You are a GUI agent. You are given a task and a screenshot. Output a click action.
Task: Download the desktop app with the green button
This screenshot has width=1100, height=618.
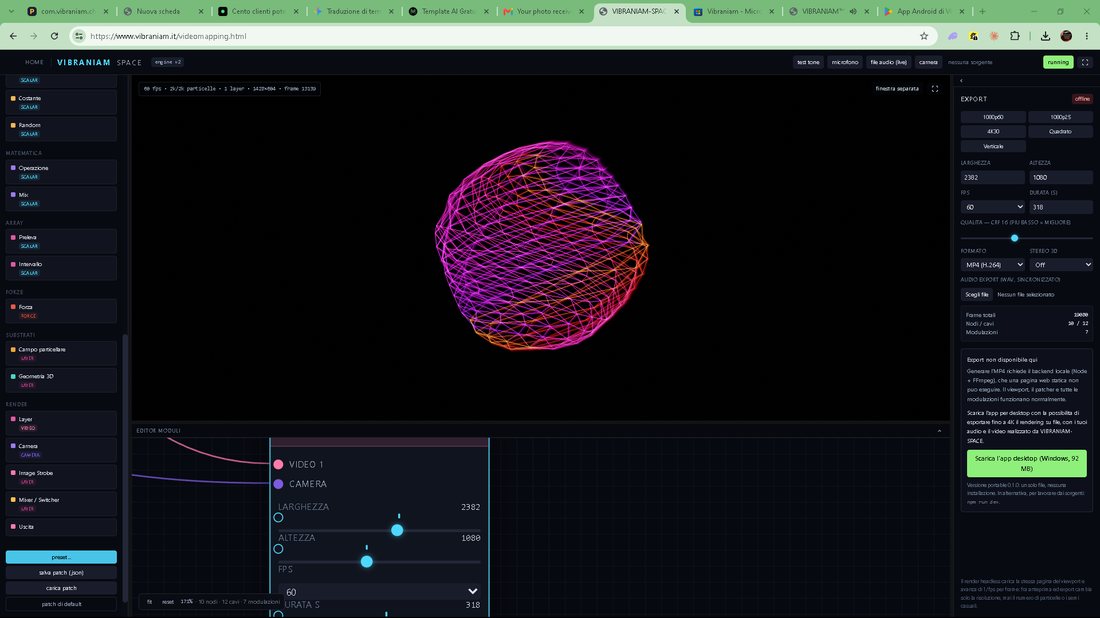tap(1026, 463)
